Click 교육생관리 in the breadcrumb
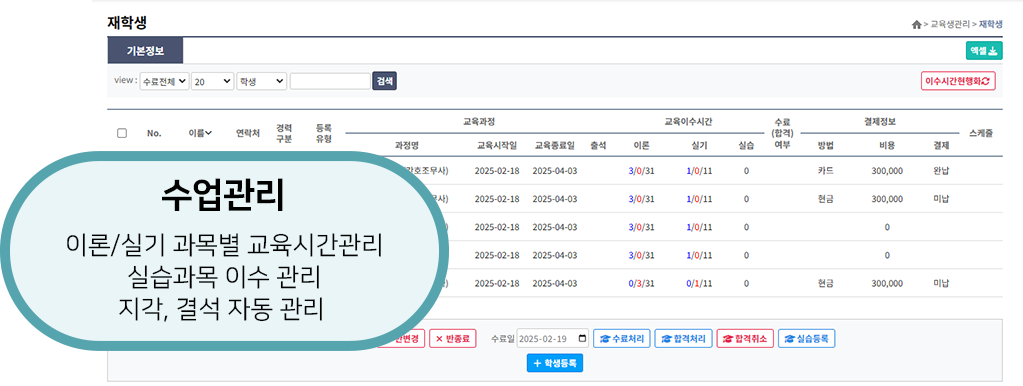The height and width of the screenshot is (386, 1023). tap(949, 24)
